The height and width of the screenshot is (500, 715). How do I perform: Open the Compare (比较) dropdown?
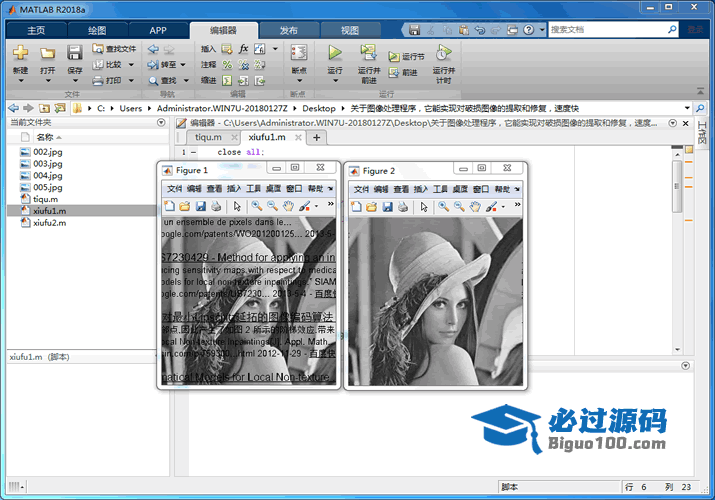tap(114, 64)
